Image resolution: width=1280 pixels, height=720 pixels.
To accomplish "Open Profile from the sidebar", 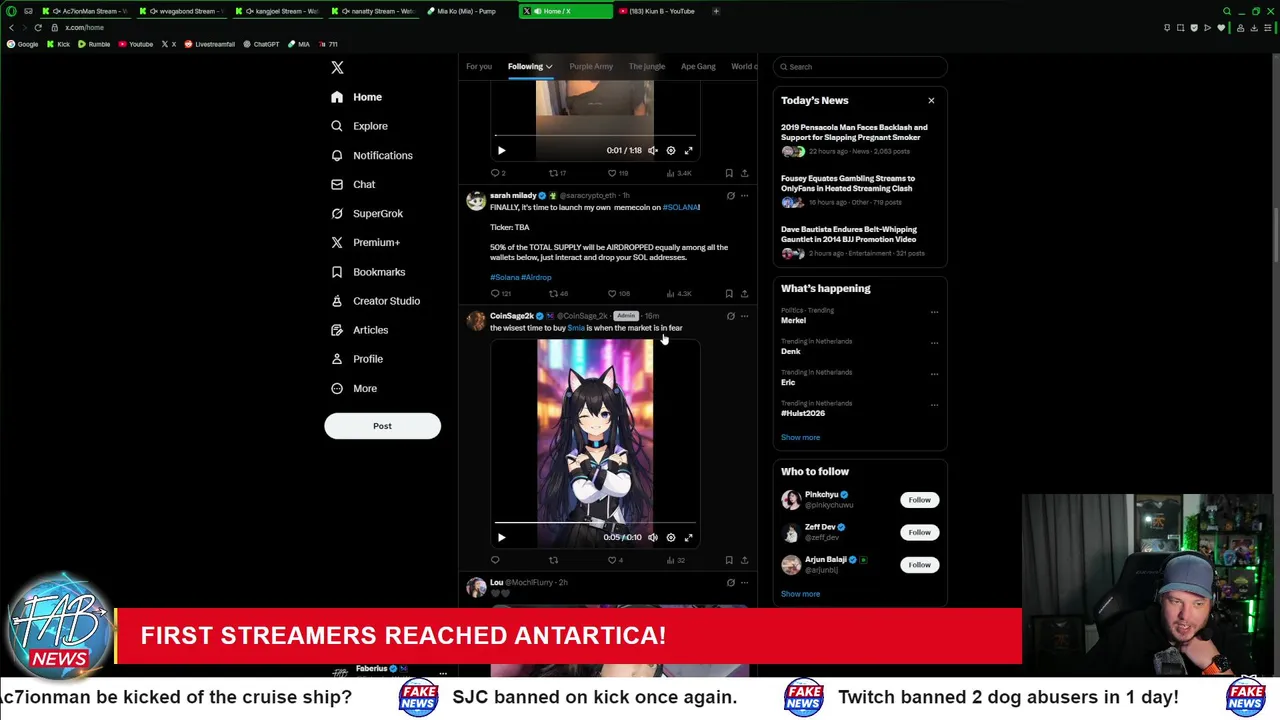I will [356, 359].
